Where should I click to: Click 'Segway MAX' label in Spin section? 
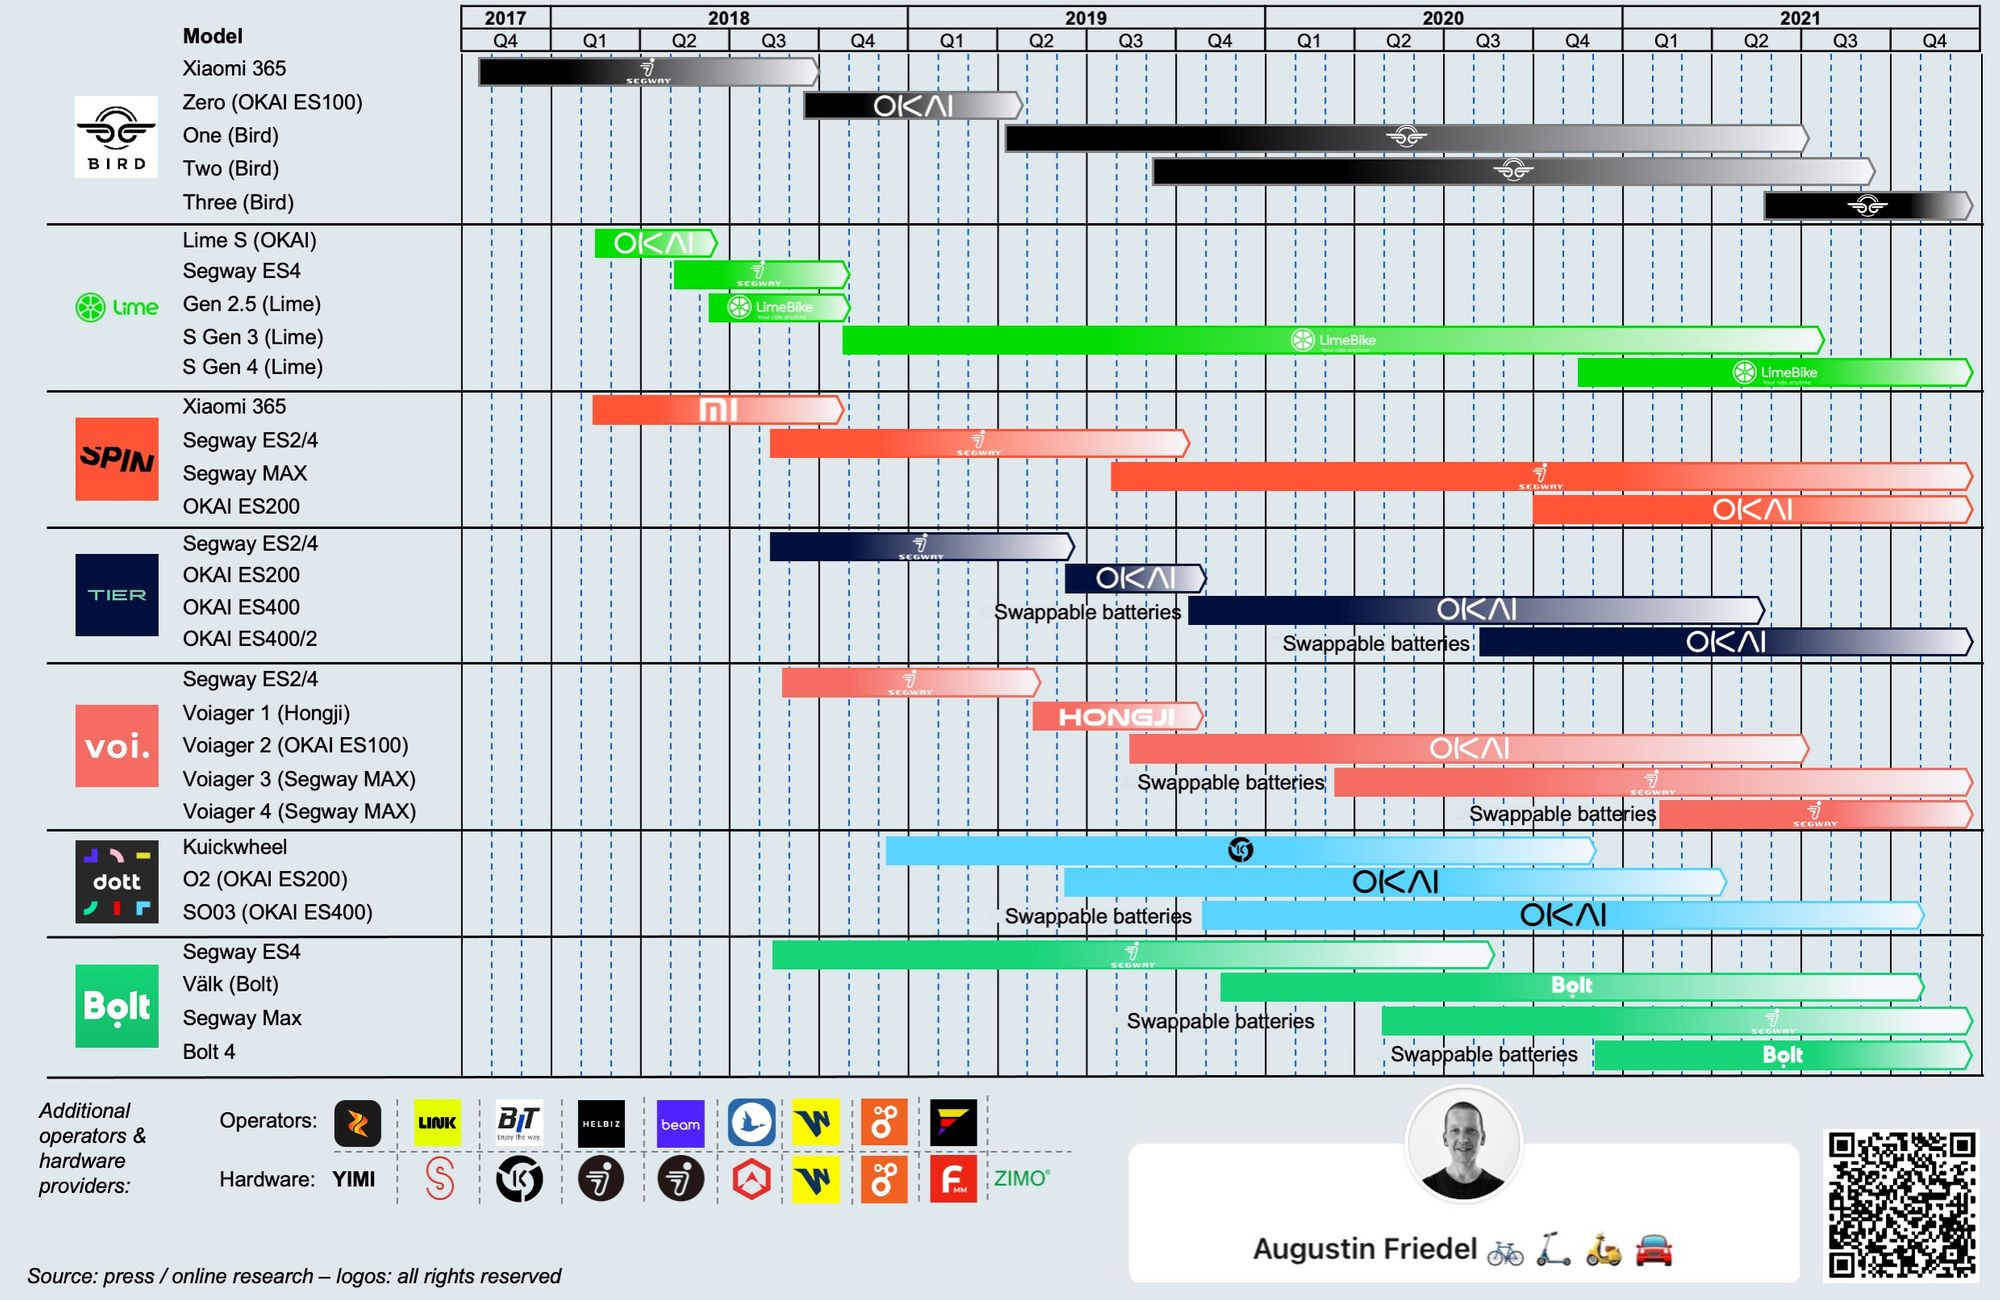(x=245, y=473)
